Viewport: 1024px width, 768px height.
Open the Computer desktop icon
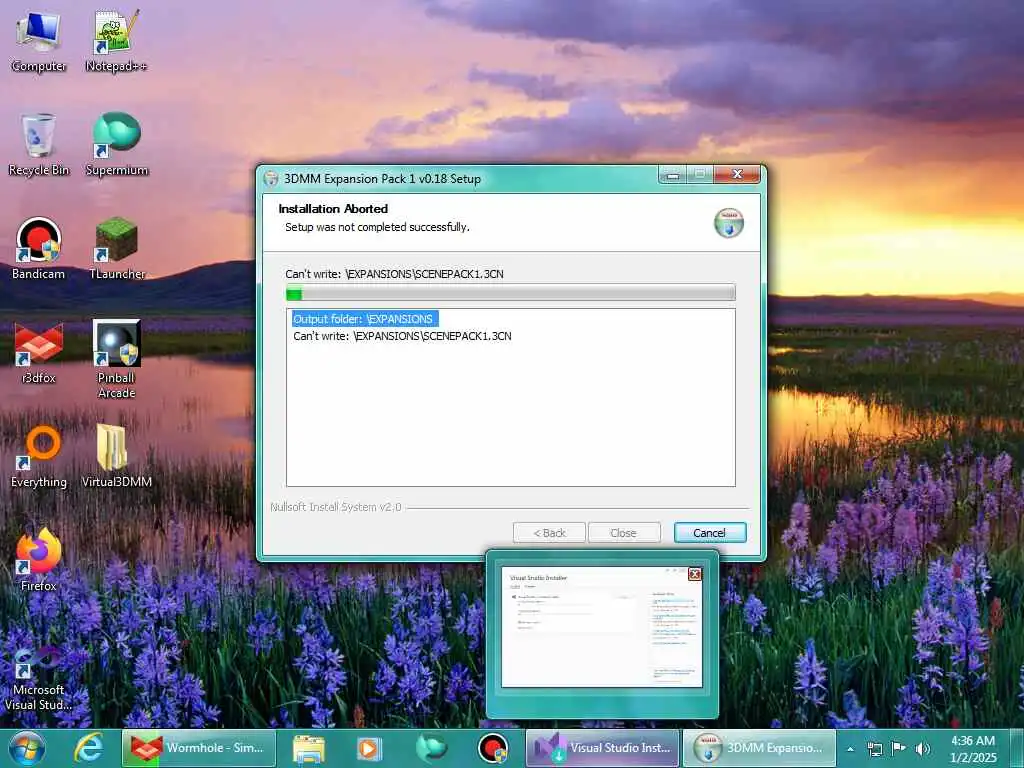click(x=39, y=40)
